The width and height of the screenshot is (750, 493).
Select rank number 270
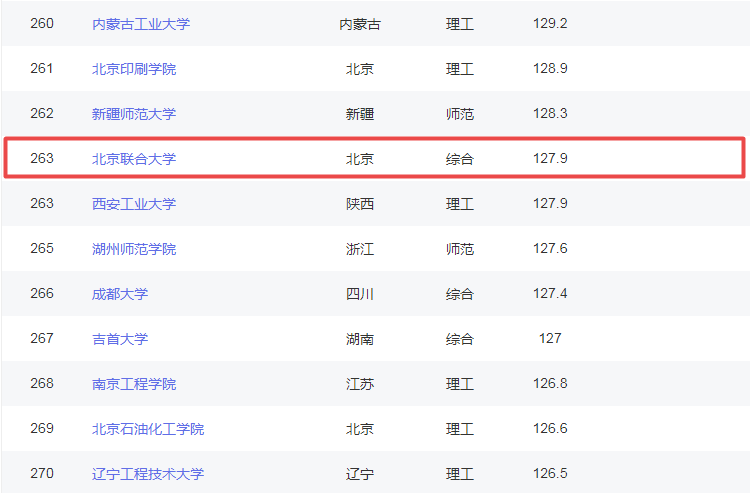[x=42, y=473]
